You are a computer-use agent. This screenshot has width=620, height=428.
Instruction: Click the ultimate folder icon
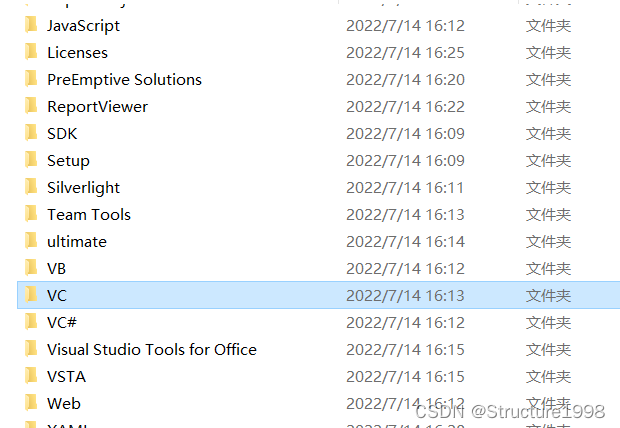(x=31, y=241)
